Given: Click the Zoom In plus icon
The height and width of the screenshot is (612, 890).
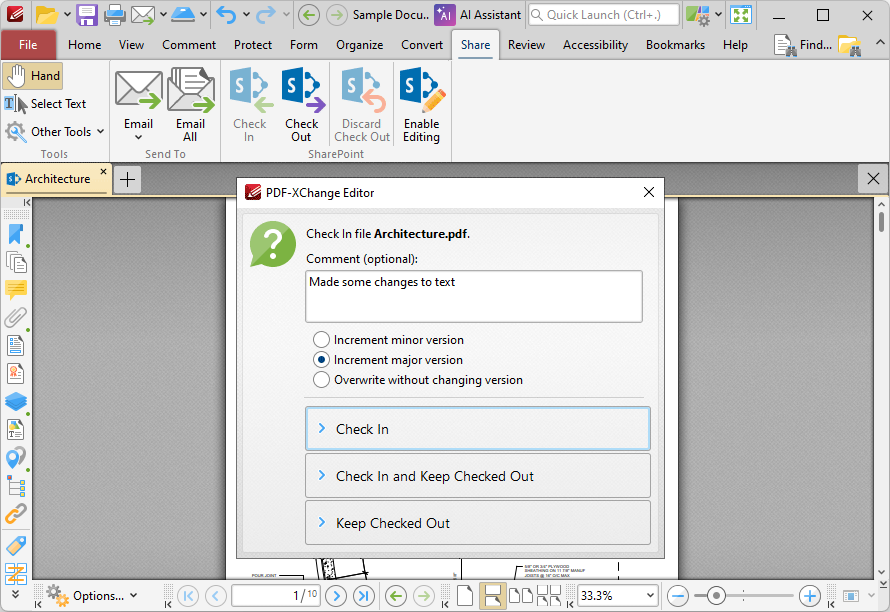Looking at the screenshot, I should point(809,596).
